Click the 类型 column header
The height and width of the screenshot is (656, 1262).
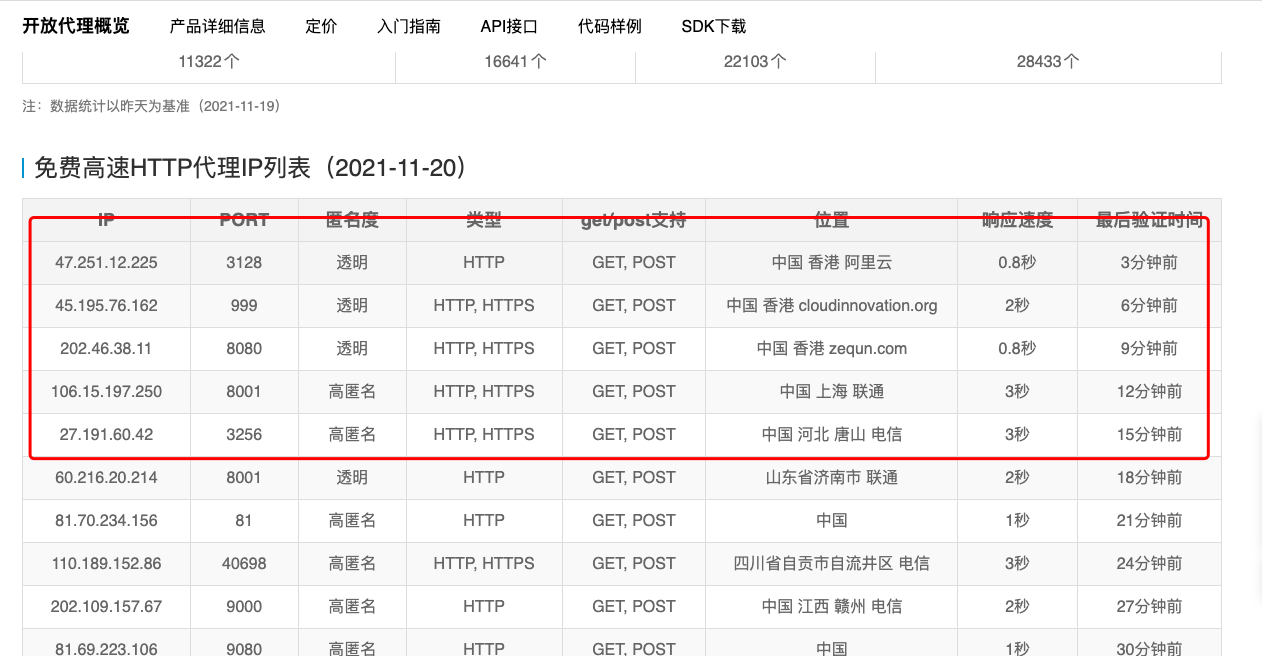click(x=484, y=220)
